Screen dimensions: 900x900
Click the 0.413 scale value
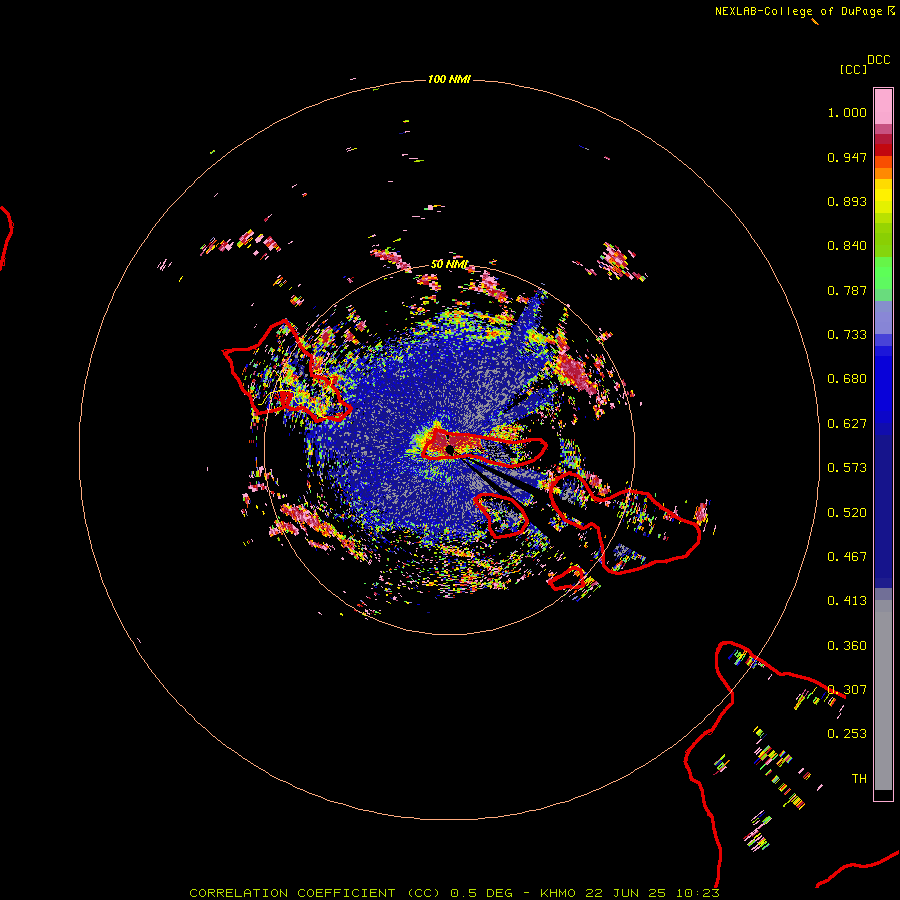[847, 601]
